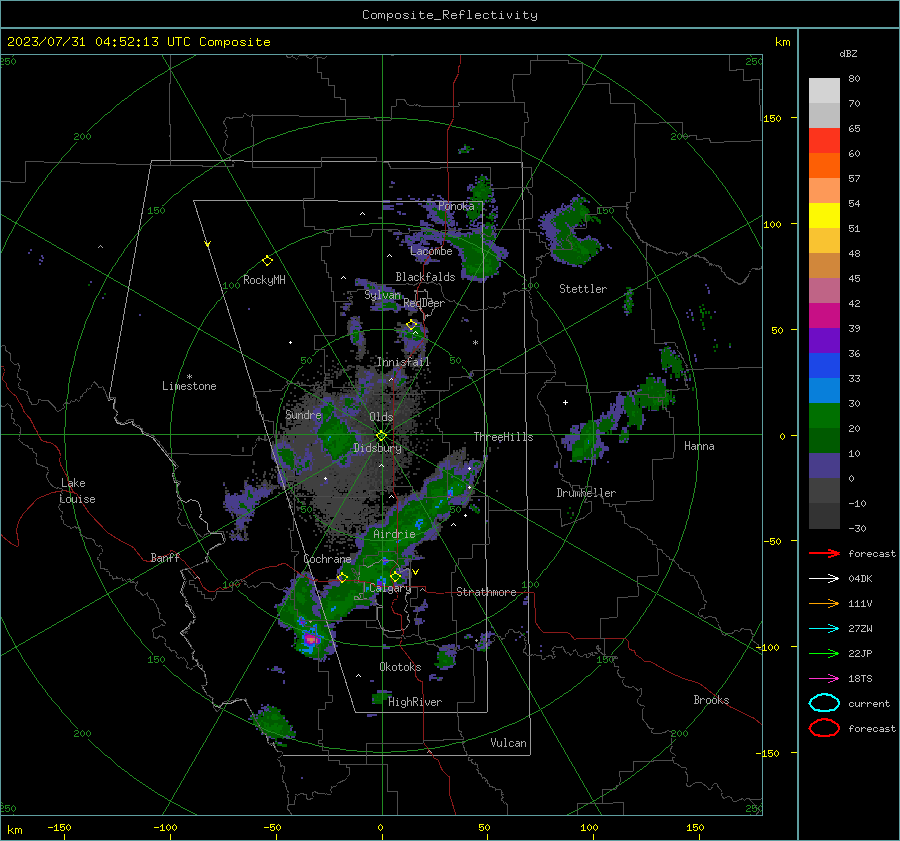Click the Vulcan label
This screenshot has width=900, height=841.
coord(508,743)
